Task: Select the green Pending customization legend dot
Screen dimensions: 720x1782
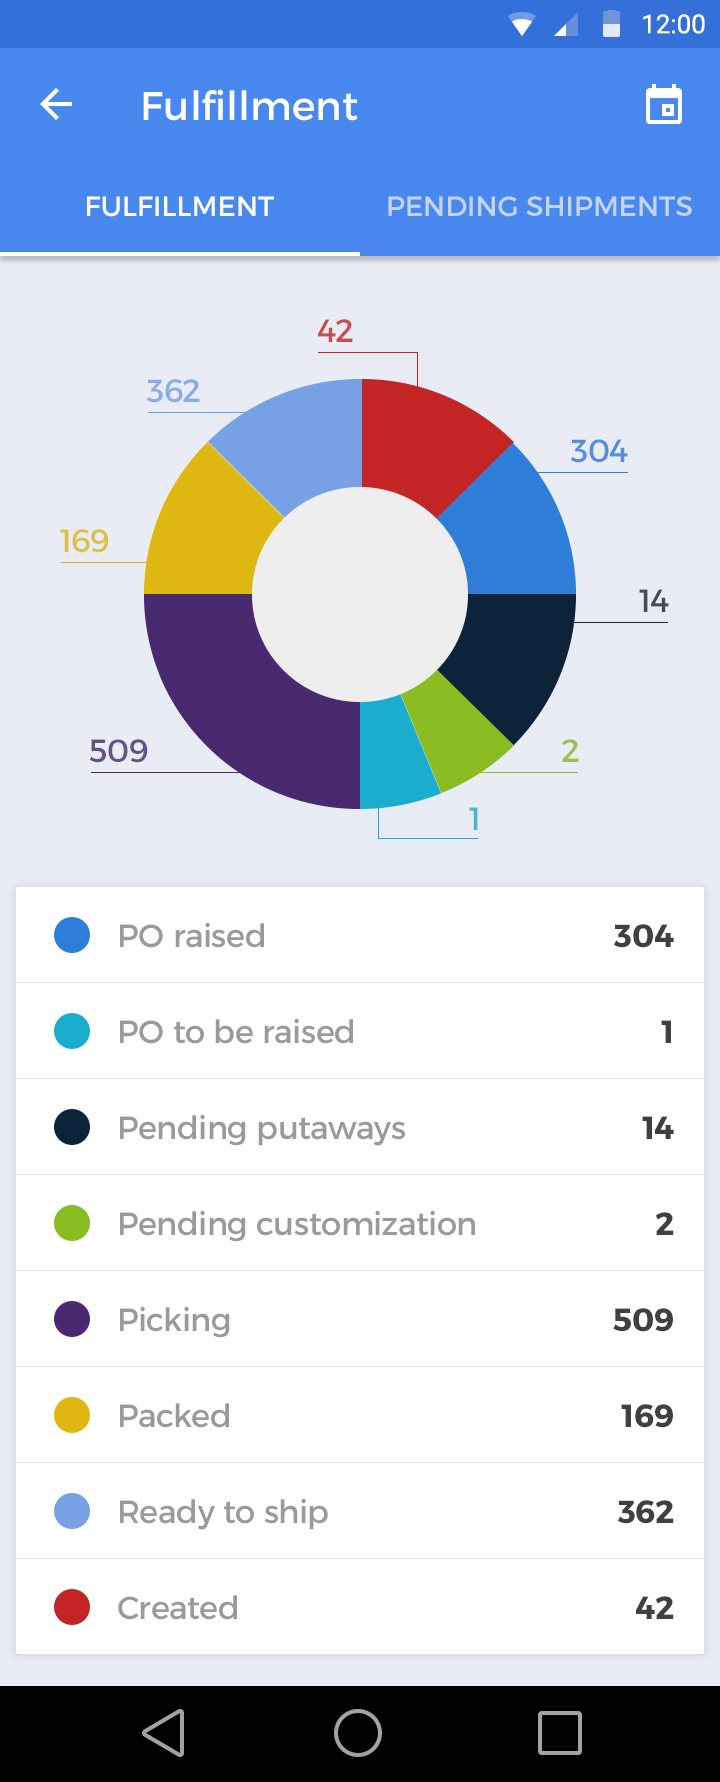Action: [x=72, y=1223]
